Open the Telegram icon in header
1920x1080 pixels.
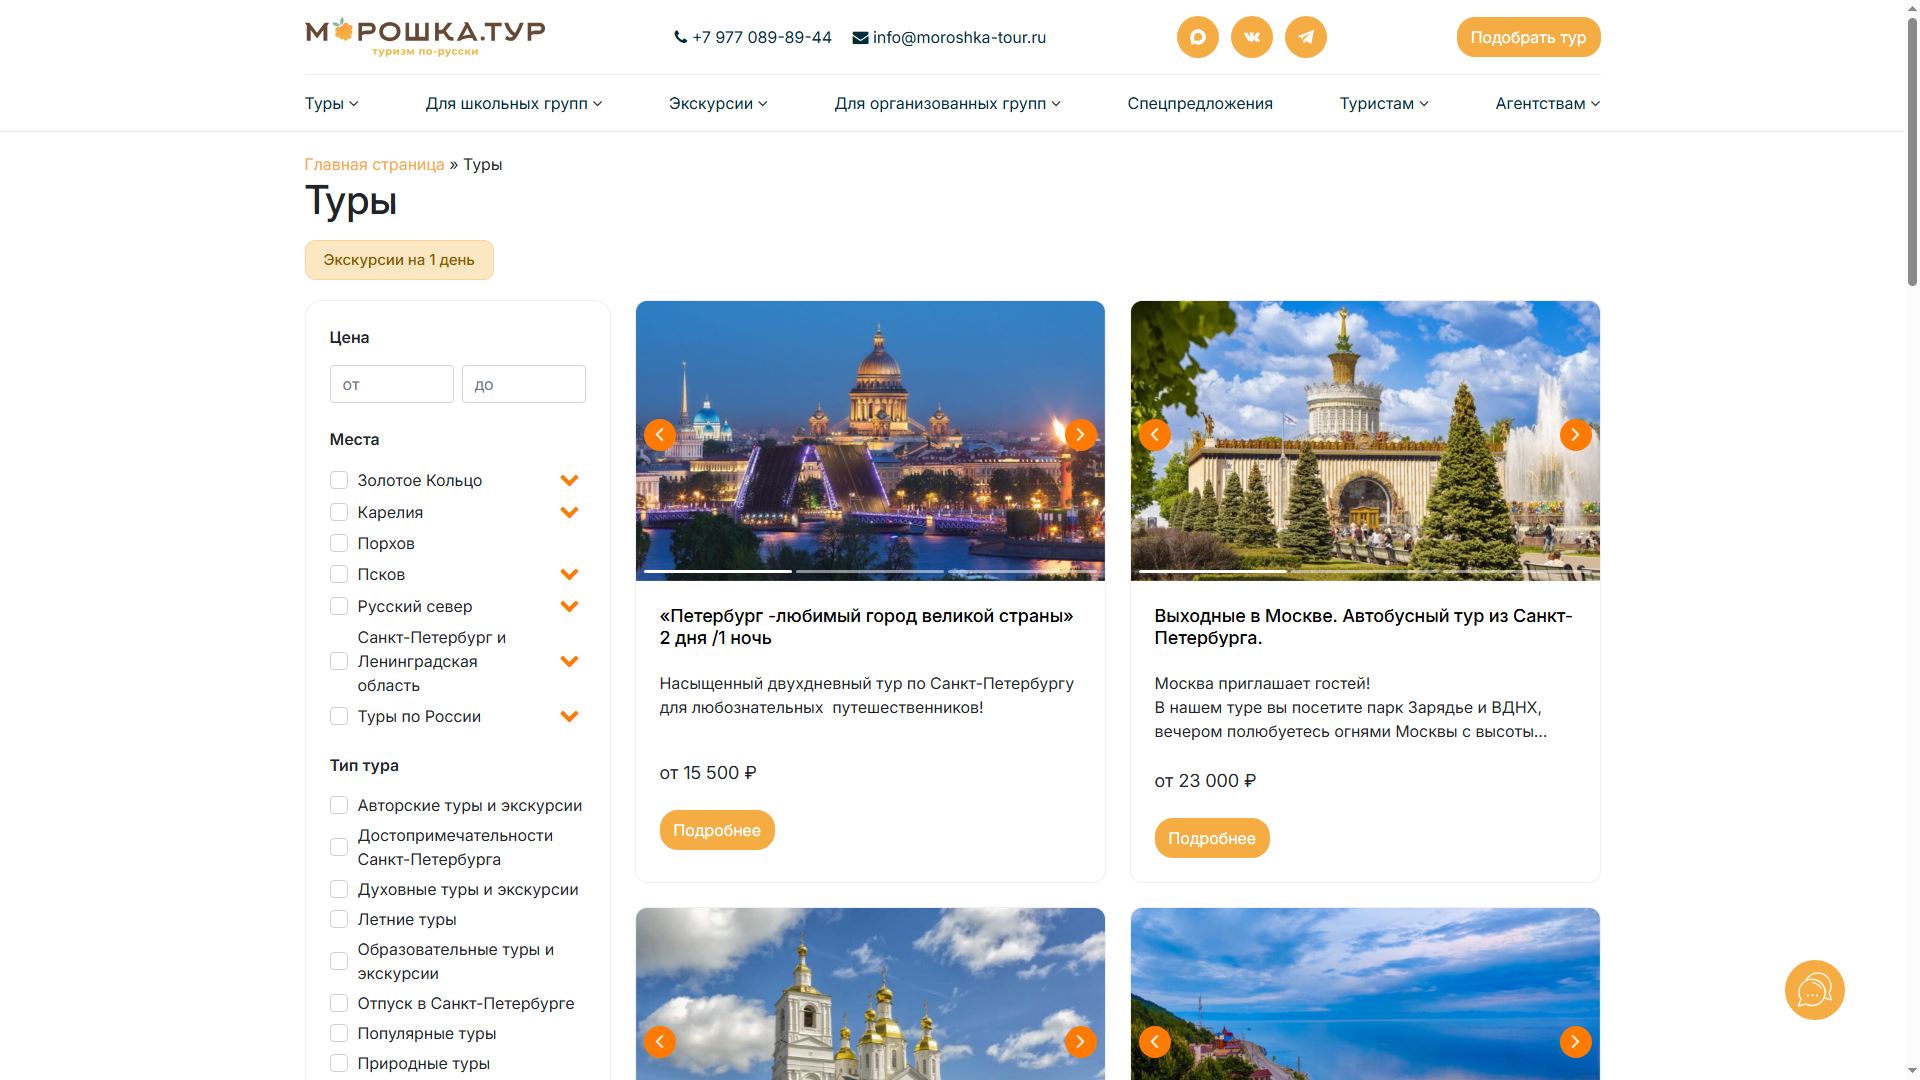click(x=1305, y=37)
